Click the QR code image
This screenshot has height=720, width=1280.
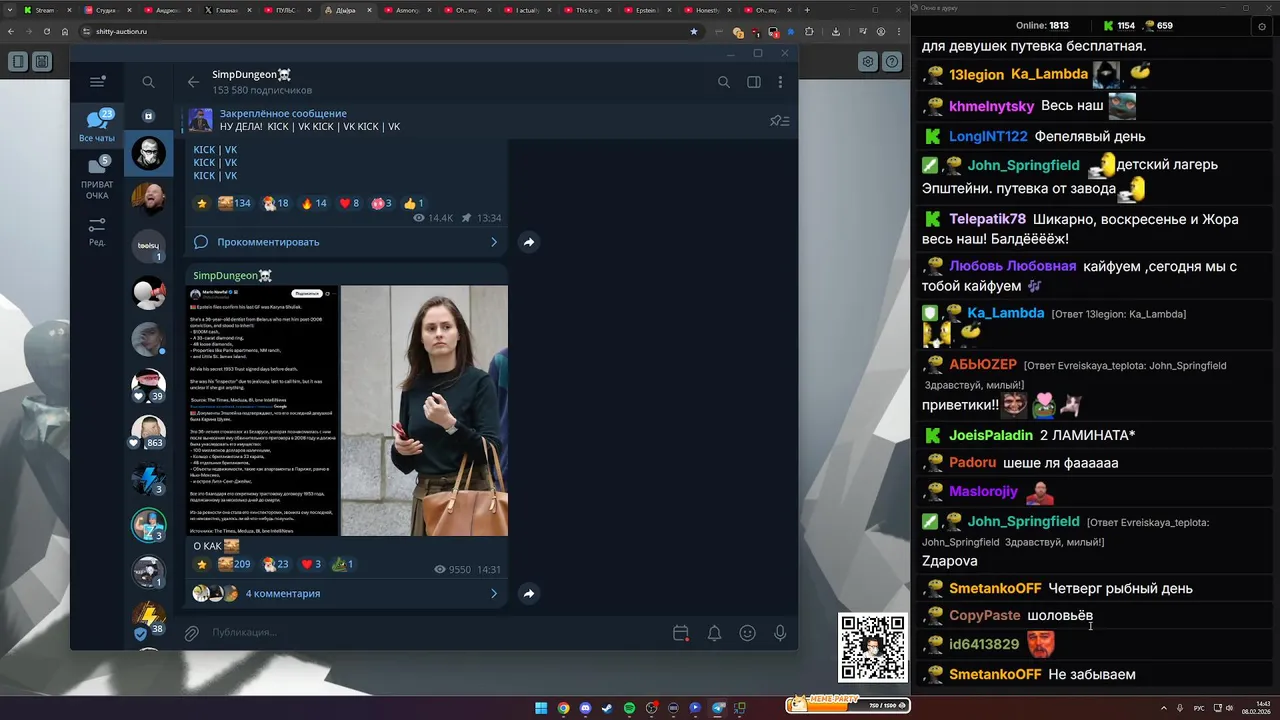[x=873, y=647]
